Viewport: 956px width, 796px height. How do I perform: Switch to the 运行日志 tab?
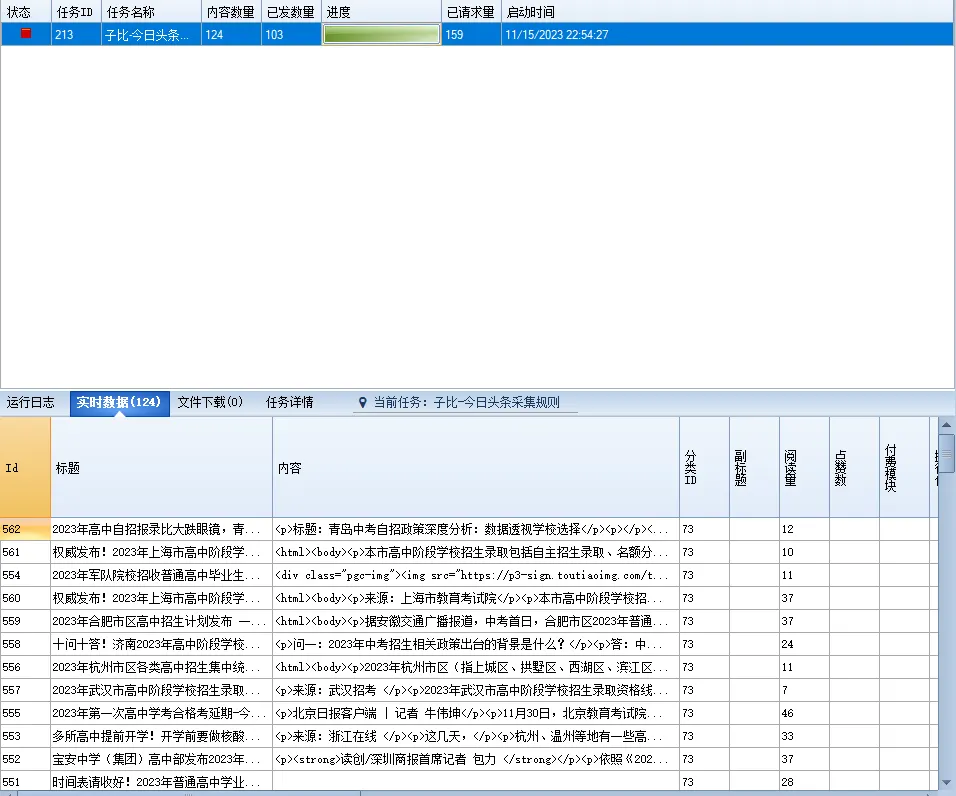[30, 402]
